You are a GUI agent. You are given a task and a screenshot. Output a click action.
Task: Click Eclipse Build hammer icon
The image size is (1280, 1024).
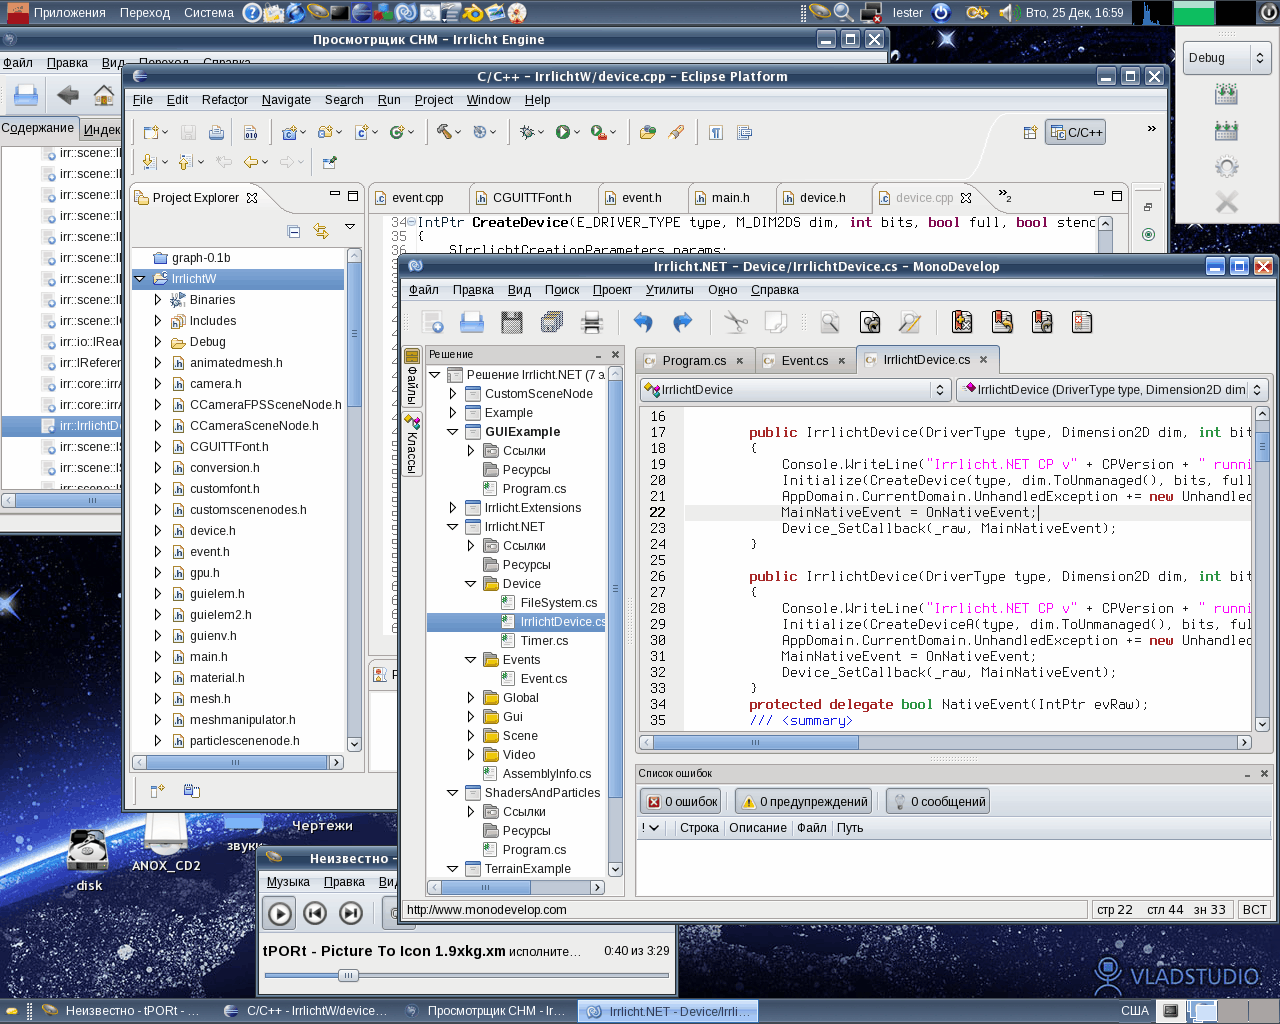click(444, 132)
